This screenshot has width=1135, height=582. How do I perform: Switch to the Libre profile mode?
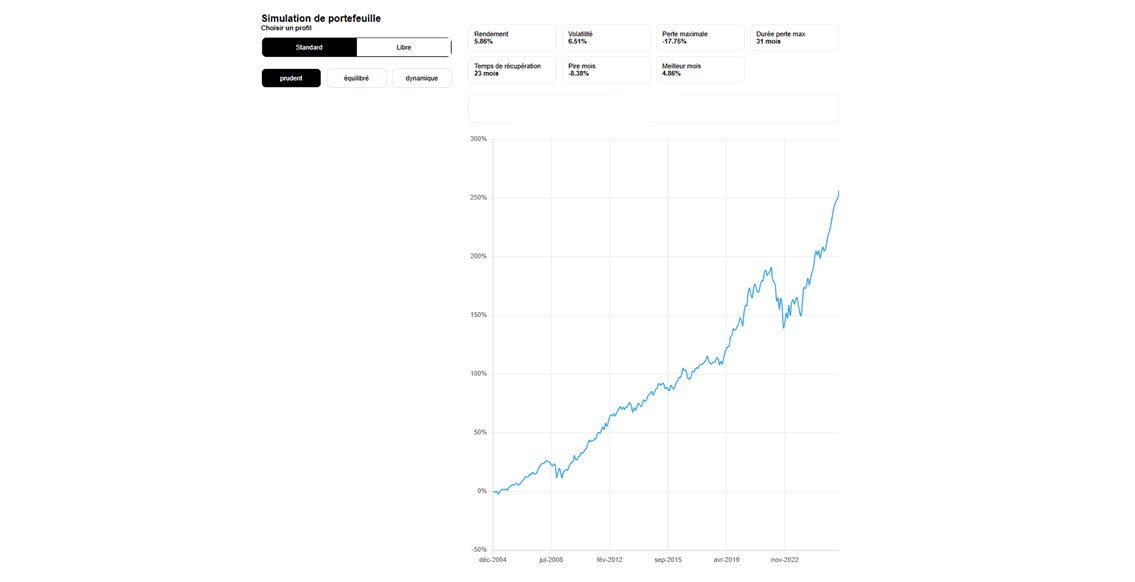click(x=404, y=47)
